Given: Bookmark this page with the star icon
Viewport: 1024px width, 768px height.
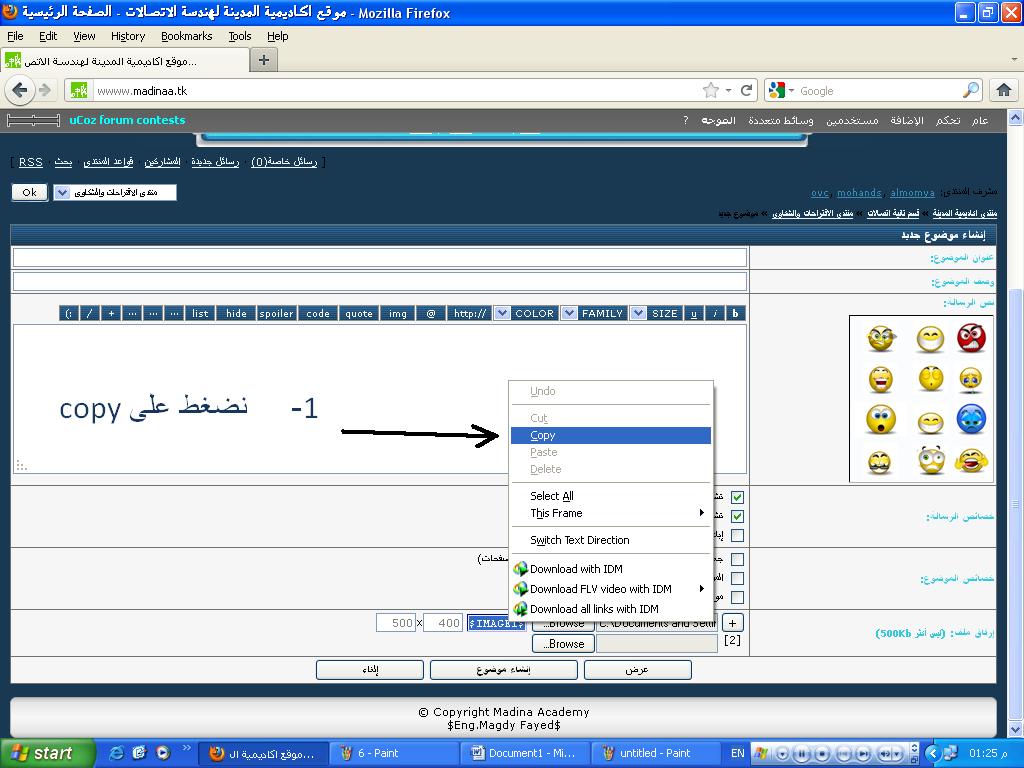Looking at the screenshot, I should coord(711,90).
